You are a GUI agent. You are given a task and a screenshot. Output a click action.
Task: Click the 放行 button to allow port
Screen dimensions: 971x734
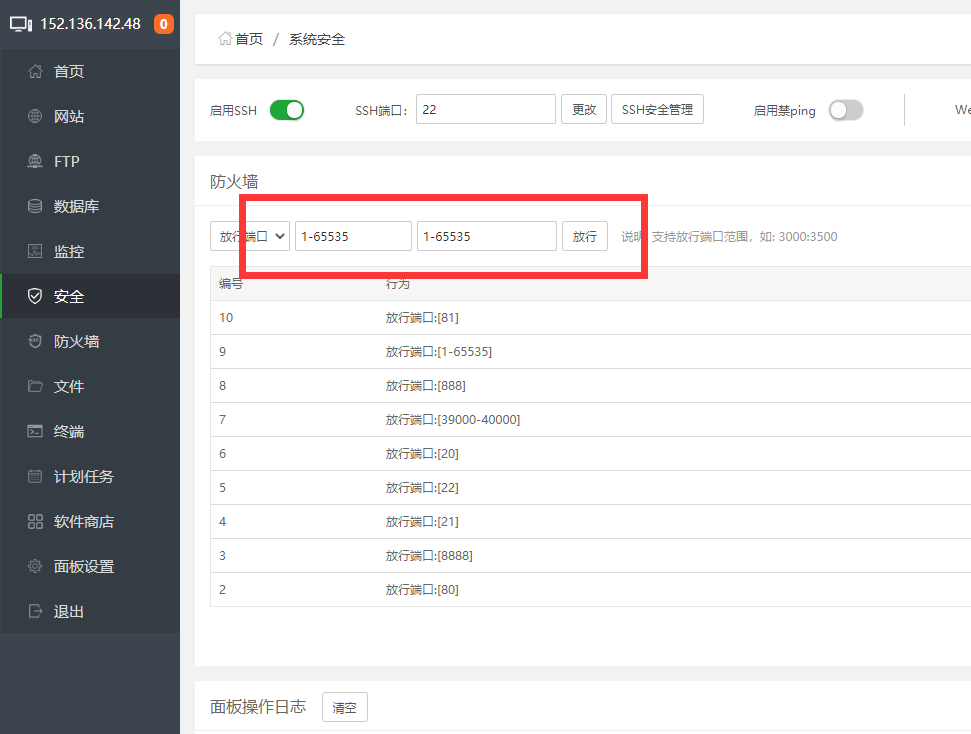pyautogui.click(x=584, y=236)
